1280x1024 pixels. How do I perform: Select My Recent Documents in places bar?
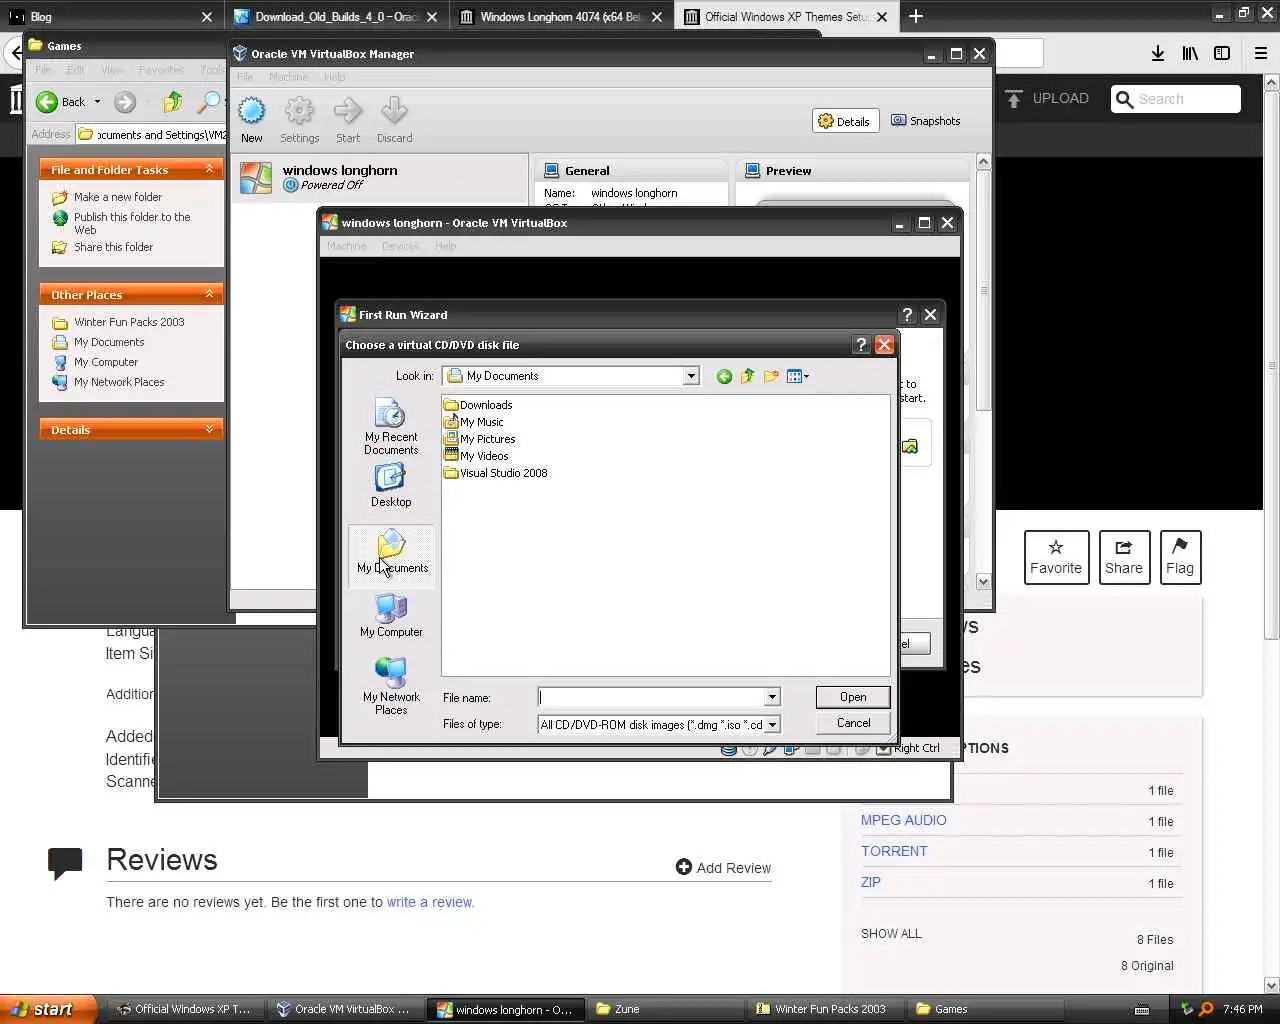tap(391, 427)
